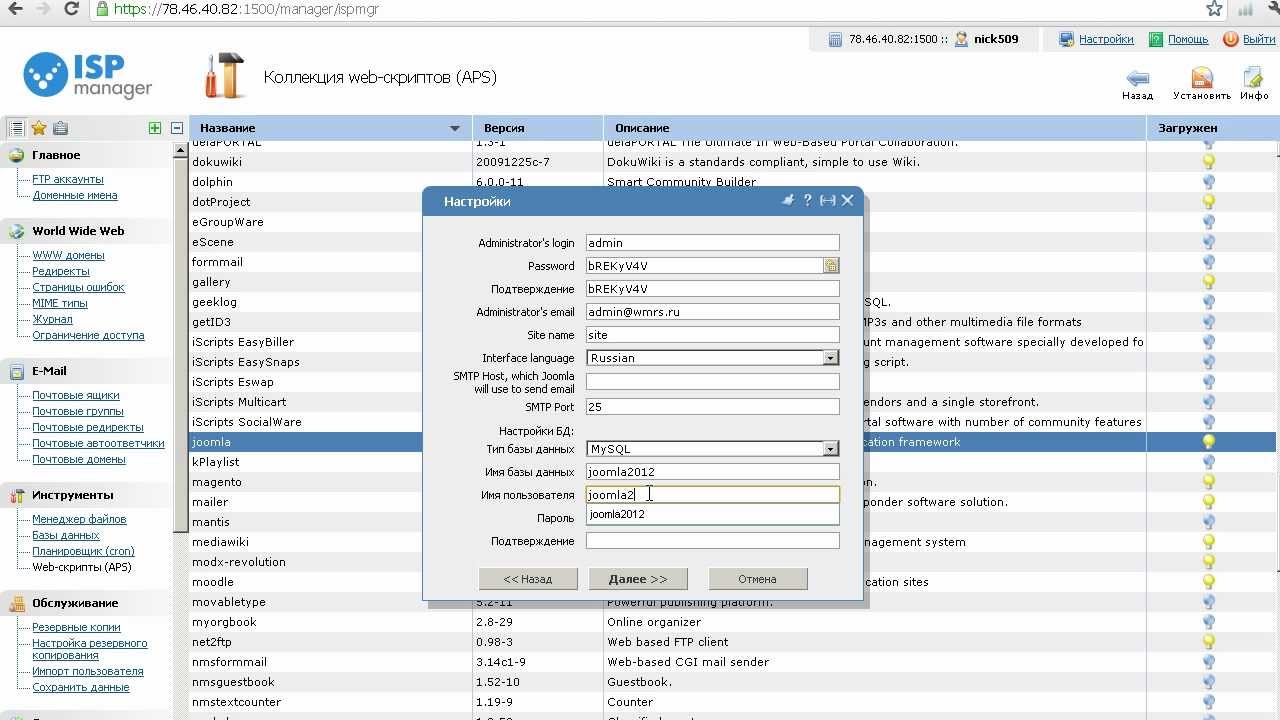Click the clipboard icon in the sidebar toolbar
The width and height of the screenshot is (1280, 720).
pos(60,128)
